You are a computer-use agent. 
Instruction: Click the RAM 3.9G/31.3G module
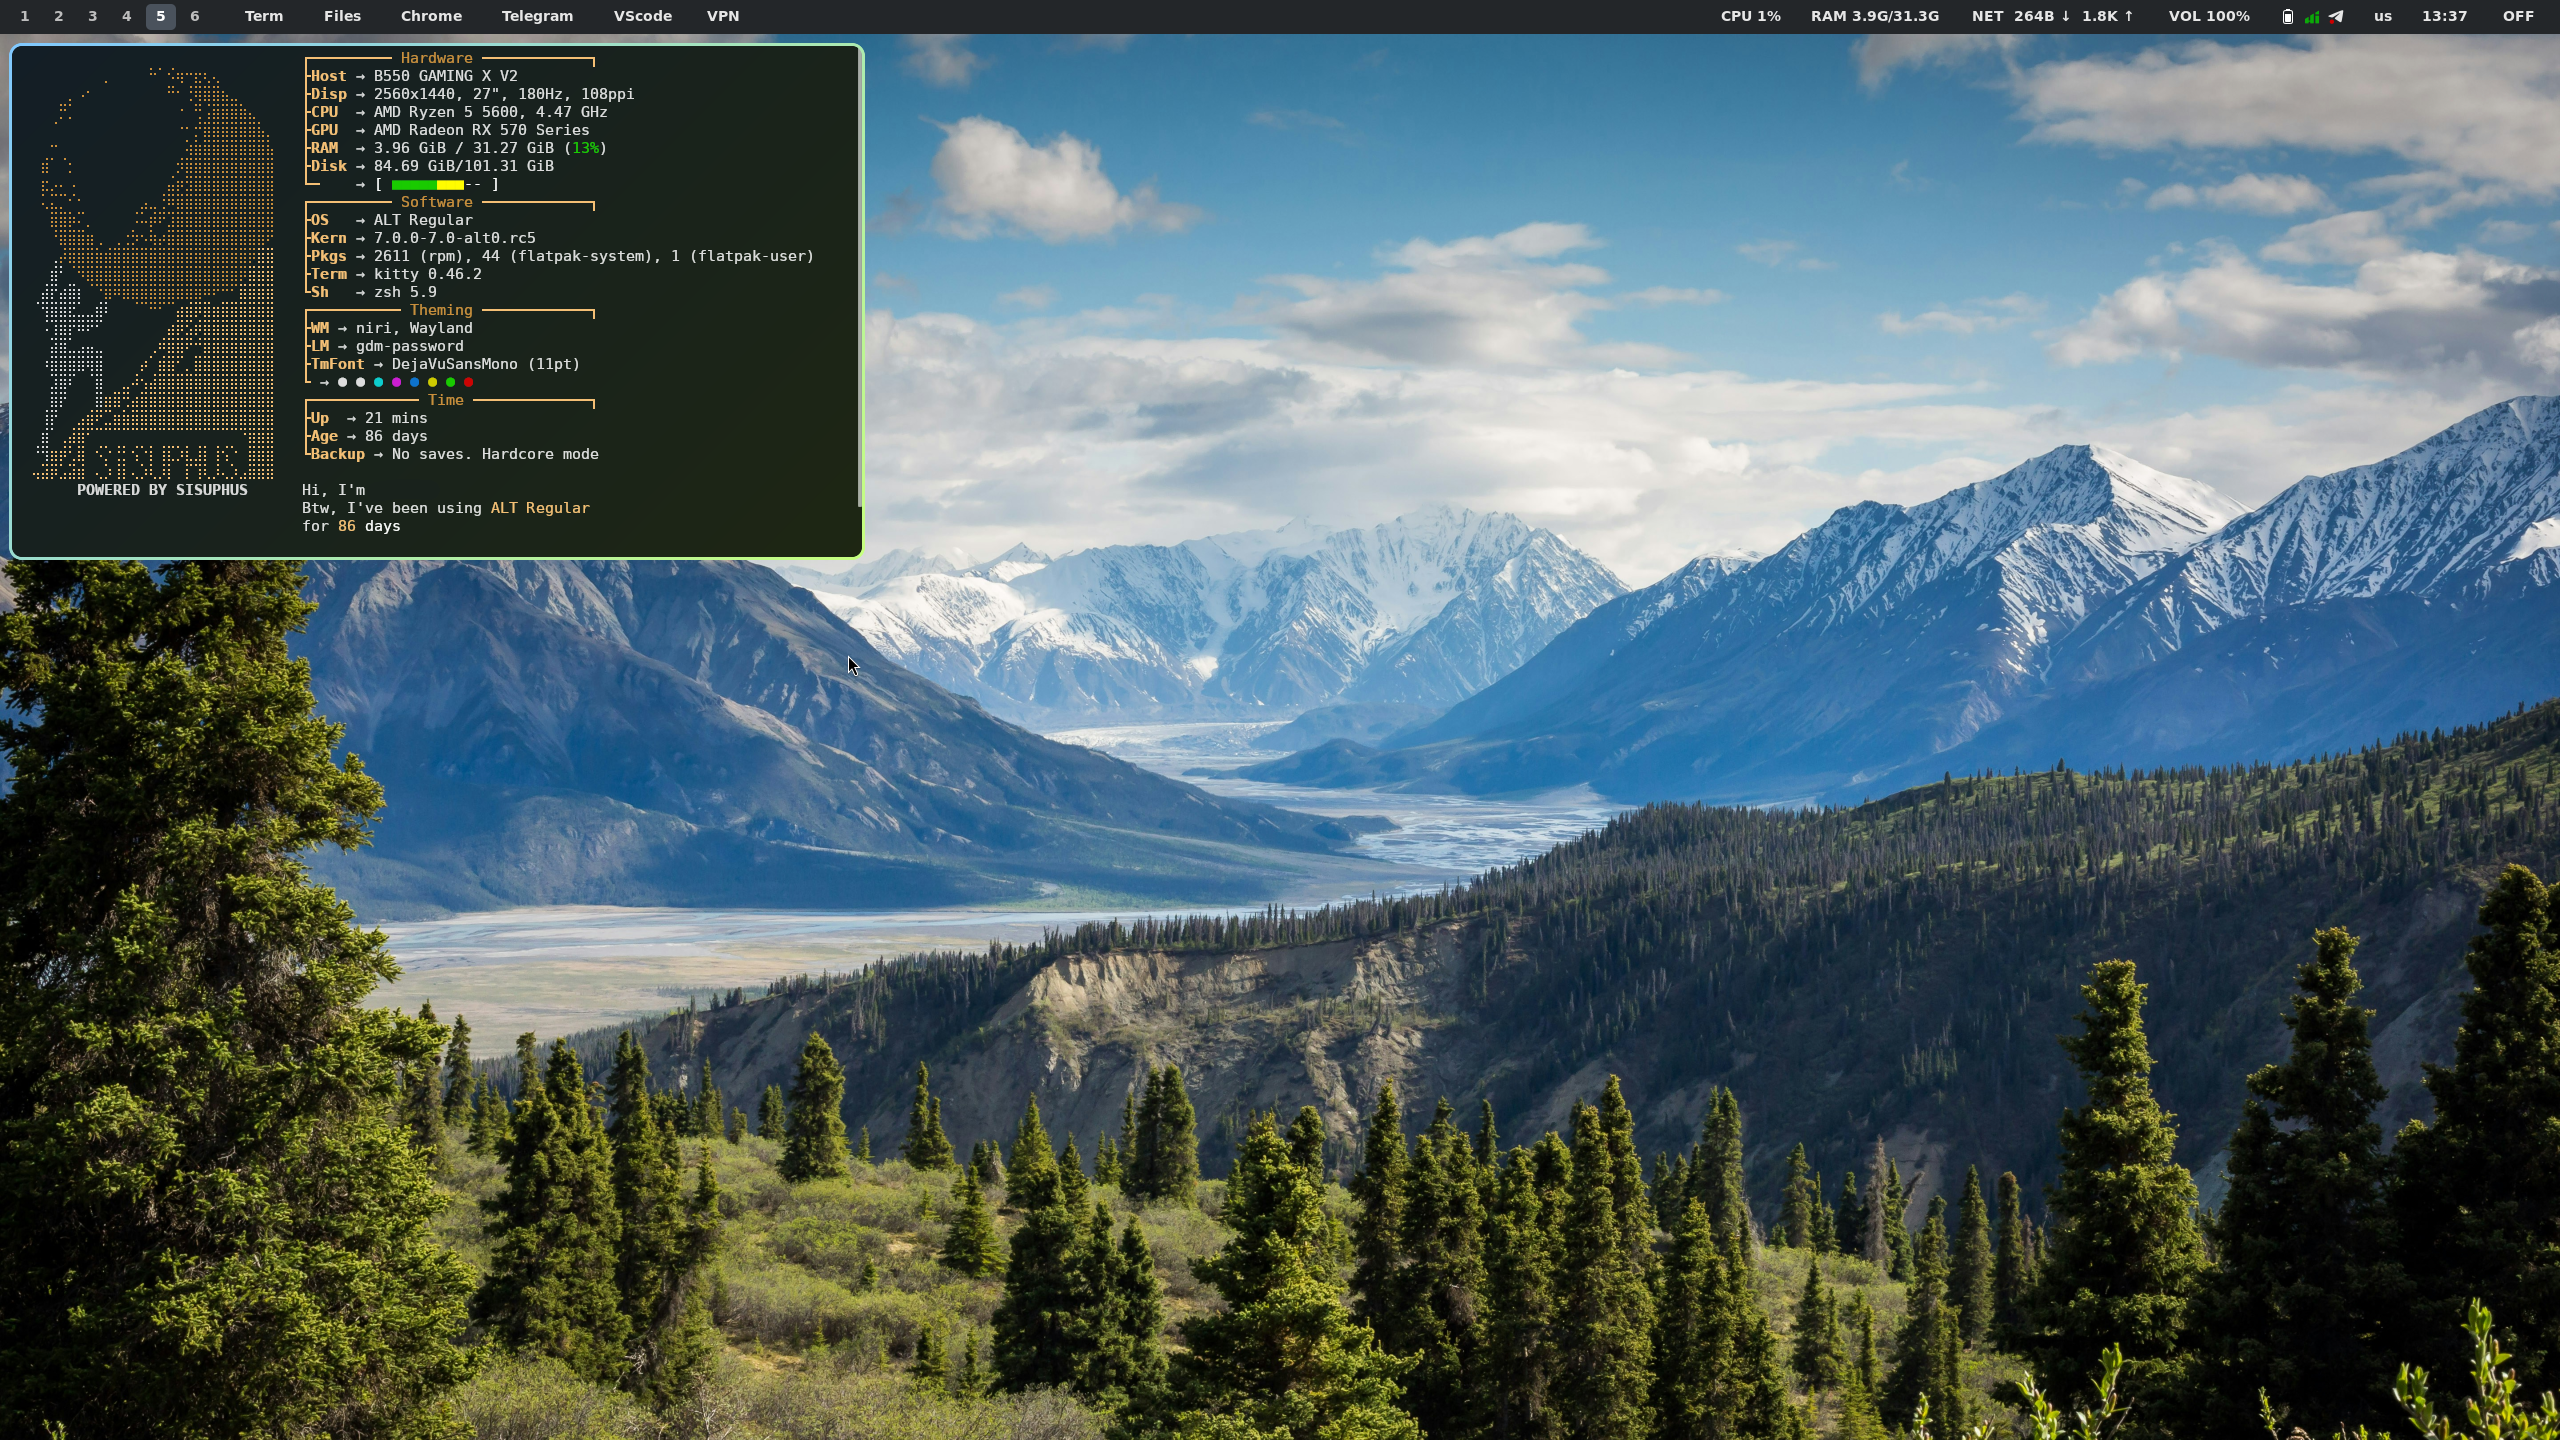1874,16
